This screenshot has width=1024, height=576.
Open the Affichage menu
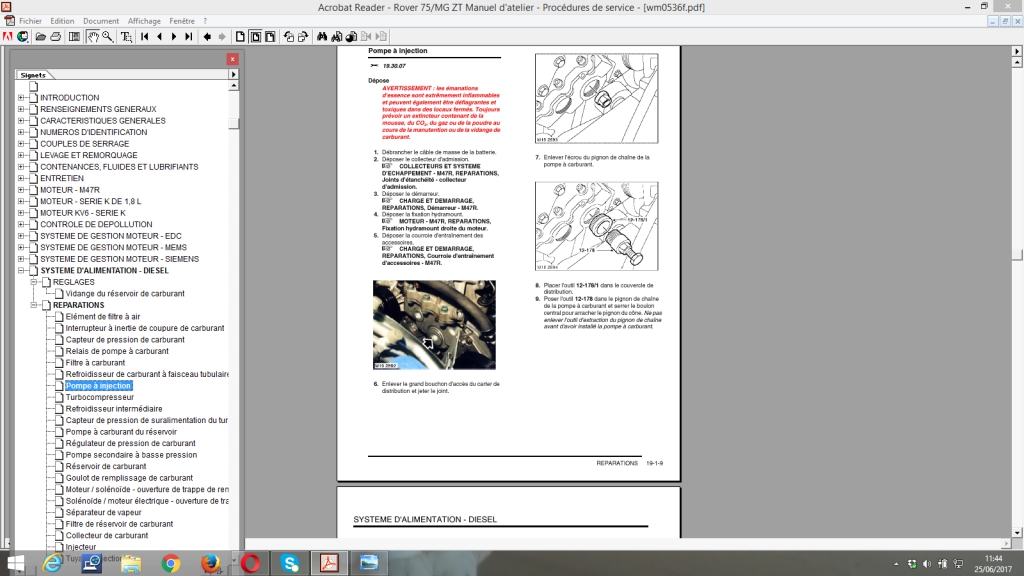(144, 21)
